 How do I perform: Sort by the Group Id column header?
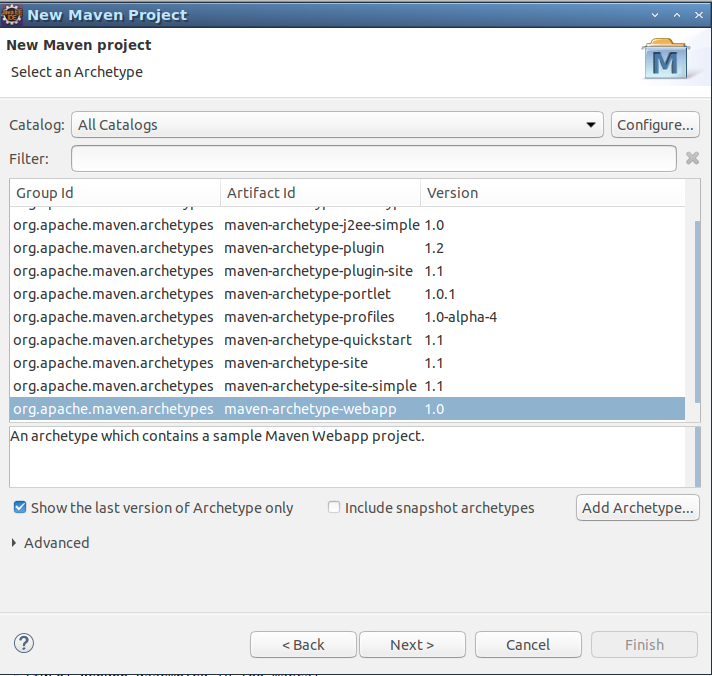coord(115,193)
